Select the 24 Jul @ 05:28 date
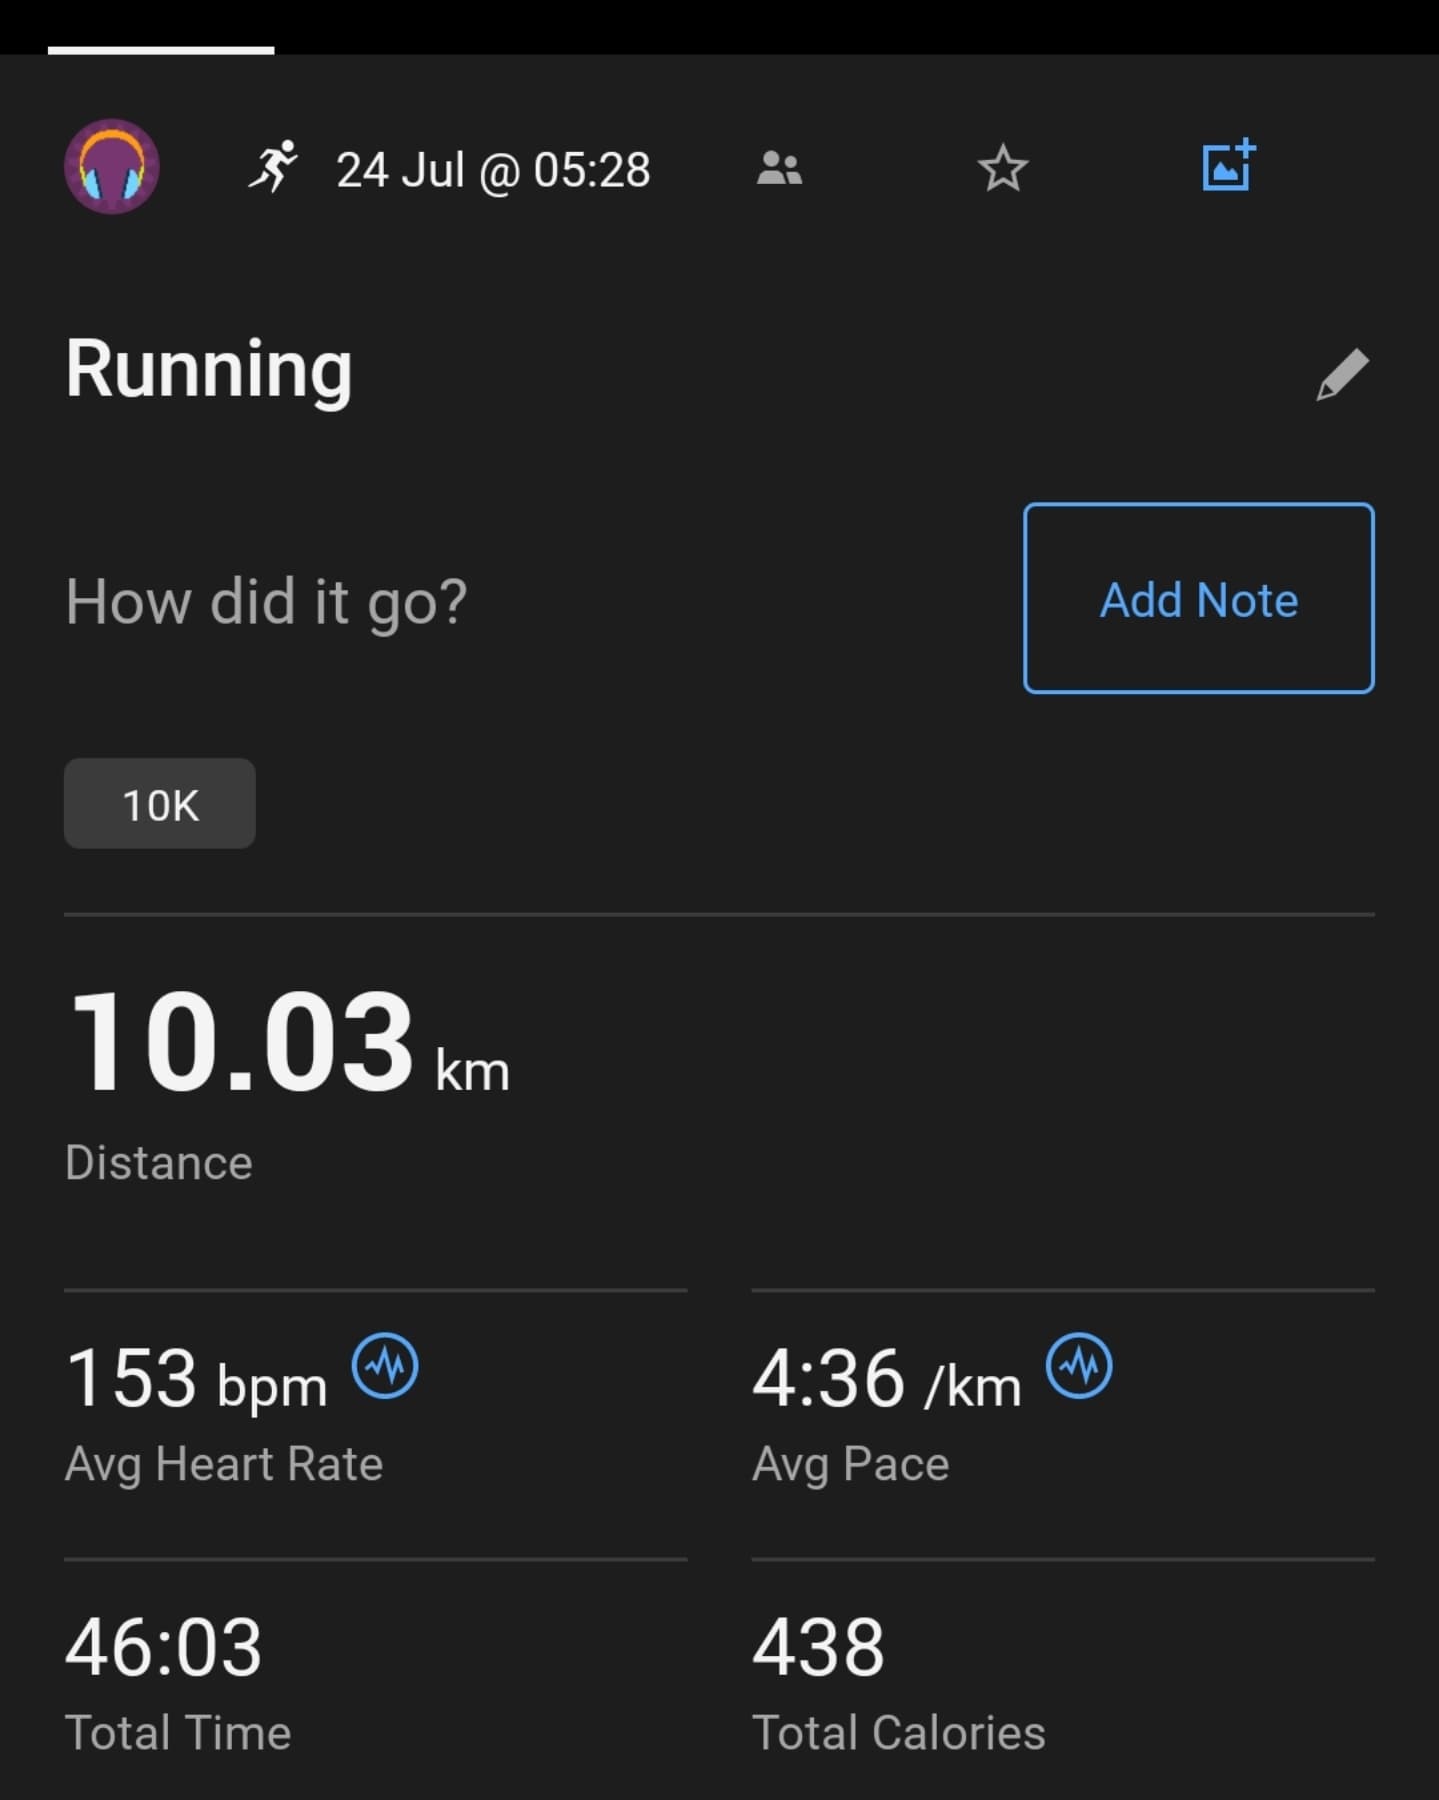Image resolution: width=1439 pixels, height=1800 pixels. tap(493, 169)
